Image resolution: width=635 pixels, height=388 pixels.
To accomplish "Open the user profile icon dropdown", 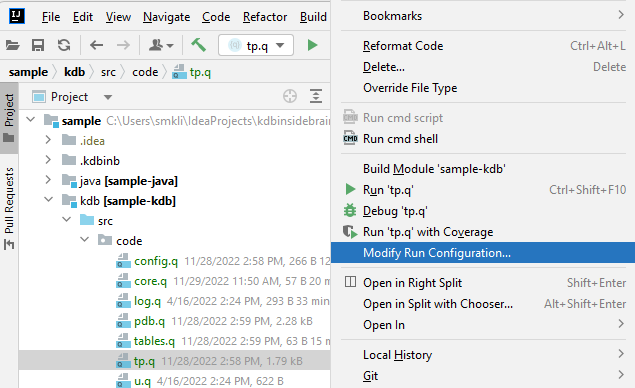I will pos(161,45).
